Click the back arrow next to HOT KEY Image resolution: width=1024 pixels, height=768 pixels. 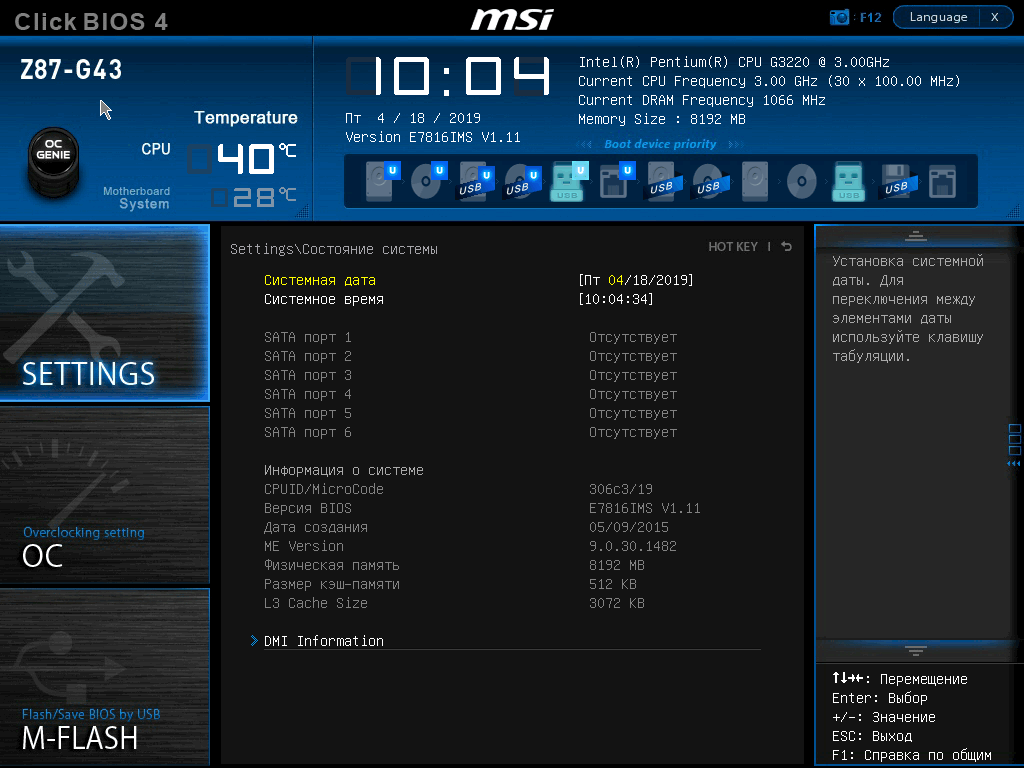(x=787, y=246)
